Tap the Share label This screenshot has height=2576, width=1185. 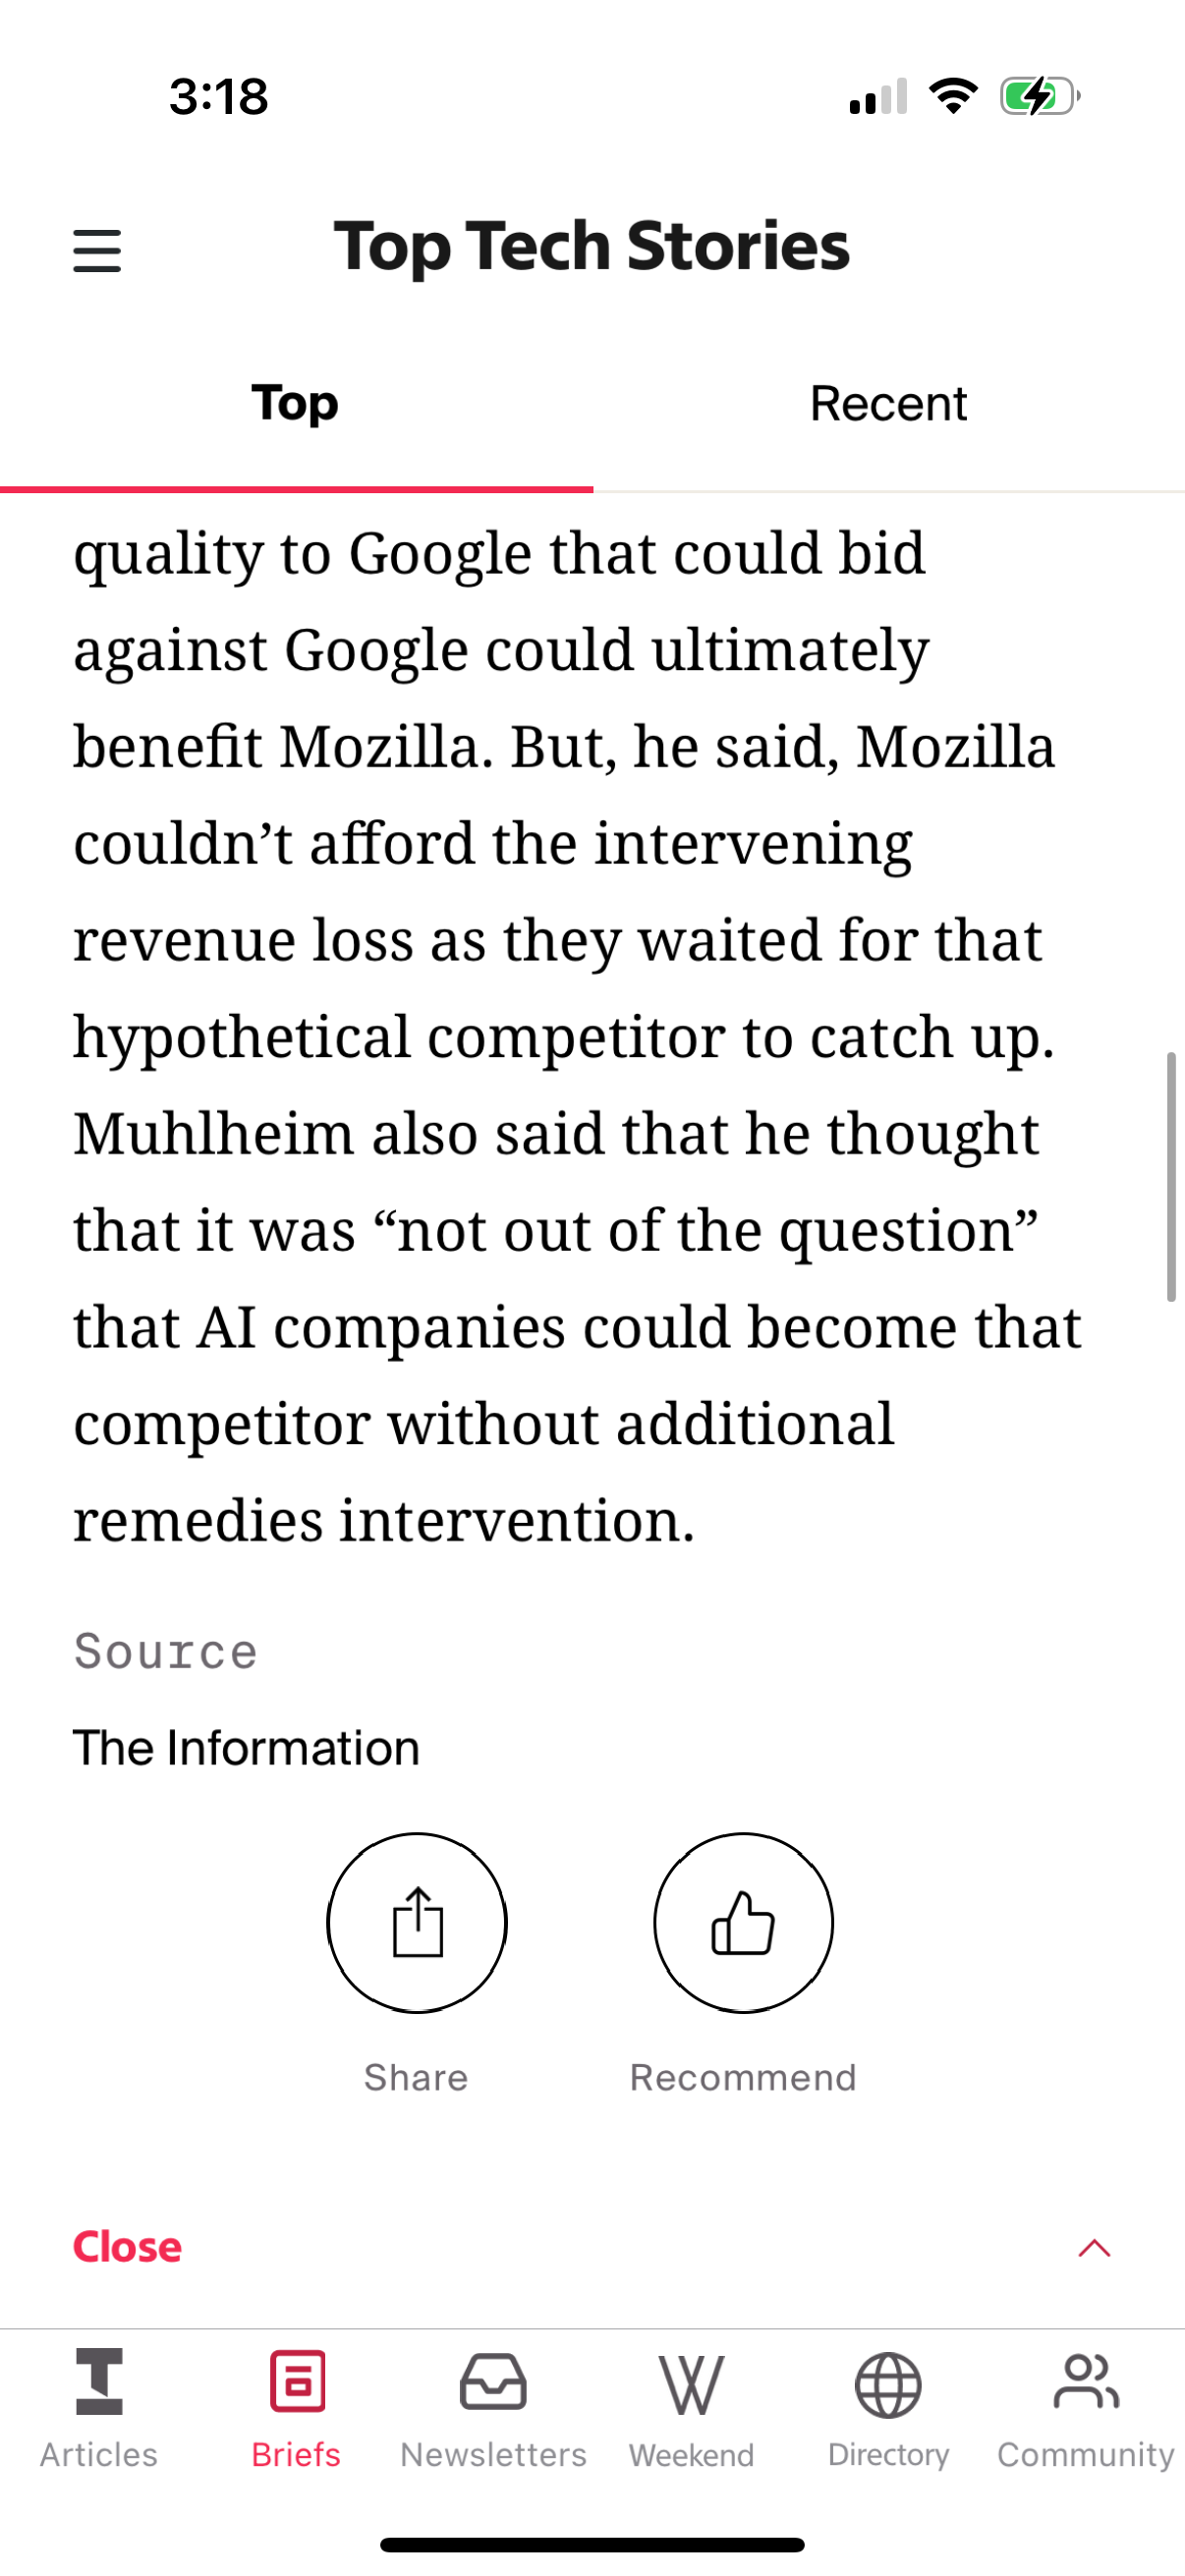[x=416, y=2078]
